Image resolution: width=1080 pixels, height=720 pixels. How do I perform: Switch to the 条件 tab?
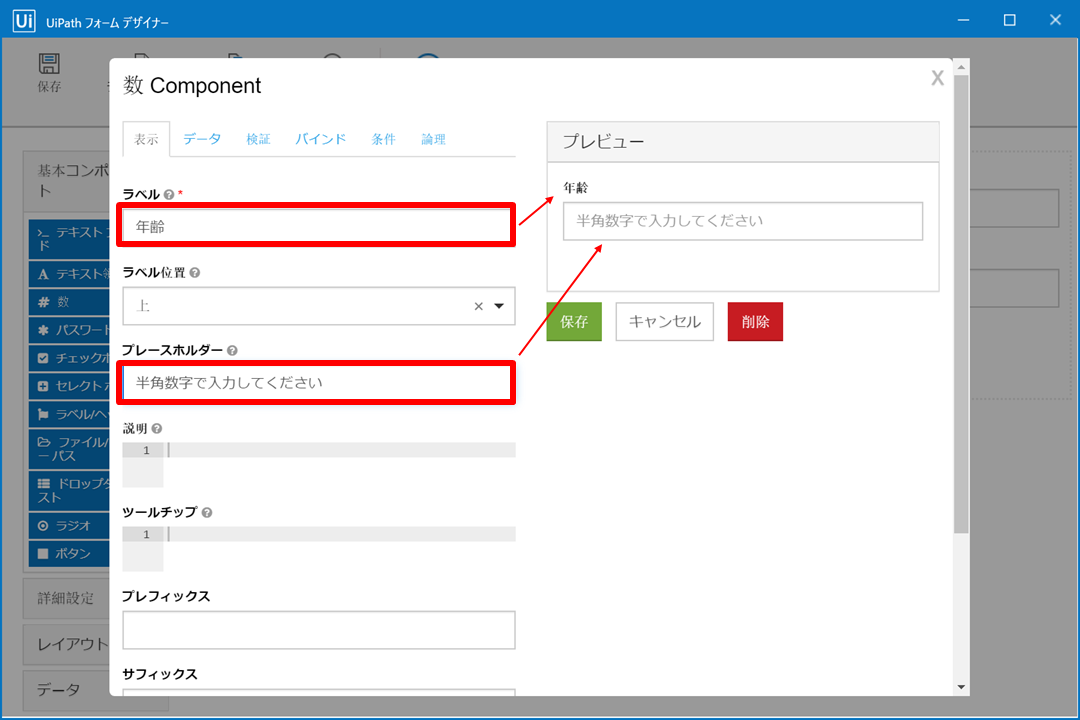coord(384,139)
